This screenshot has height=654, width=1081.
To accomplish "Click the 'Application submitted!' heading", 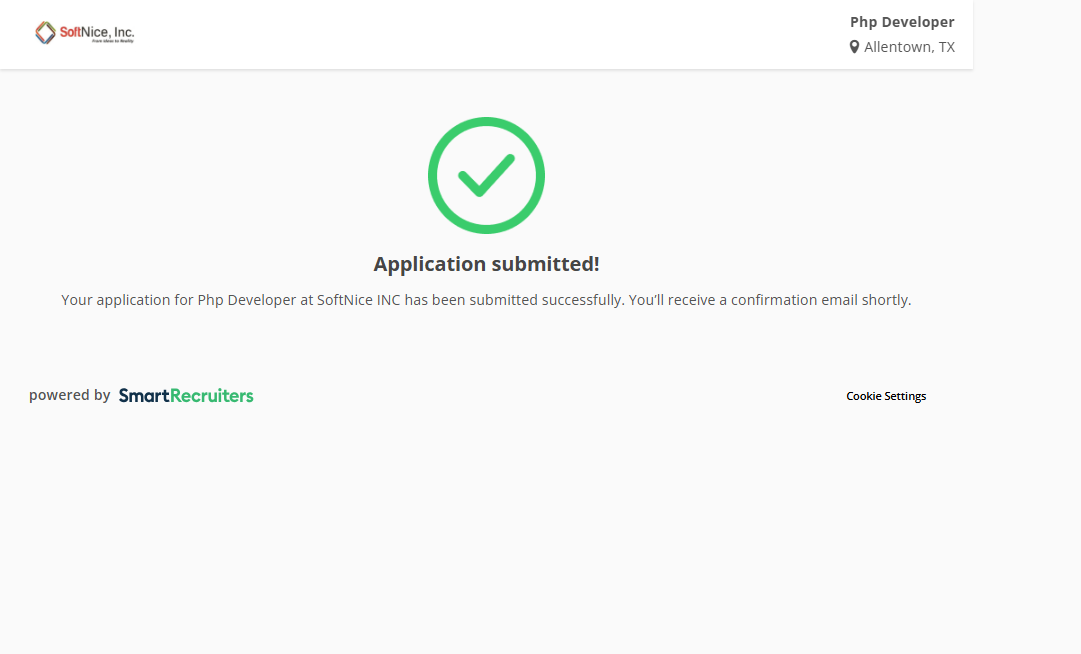I will [486, 264].
